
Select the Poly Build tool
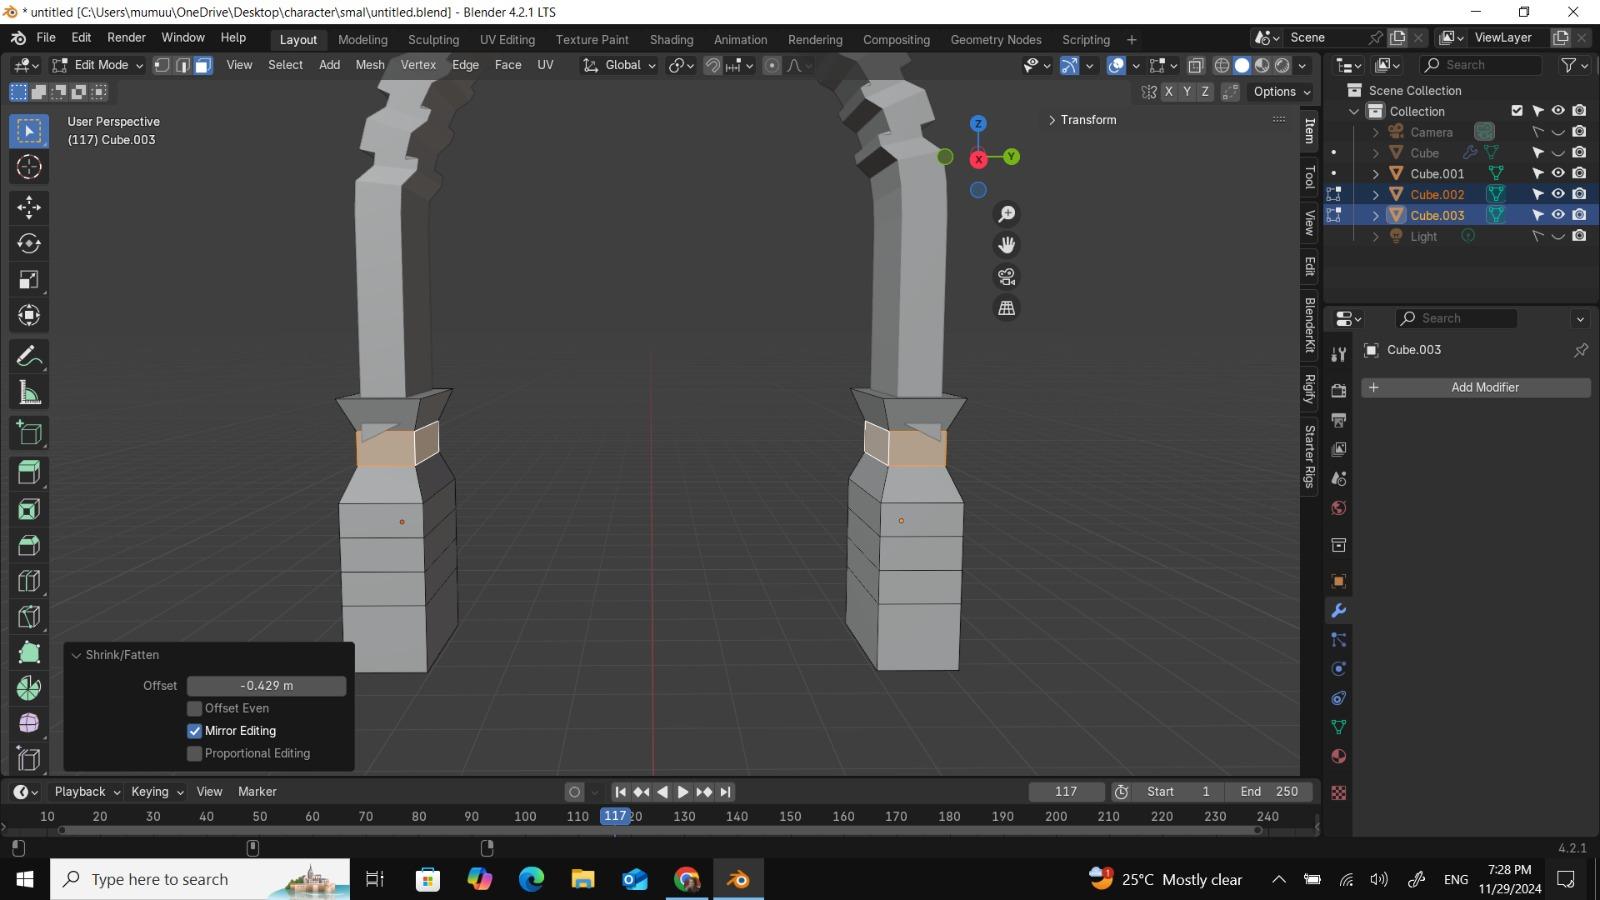point(29,653)
